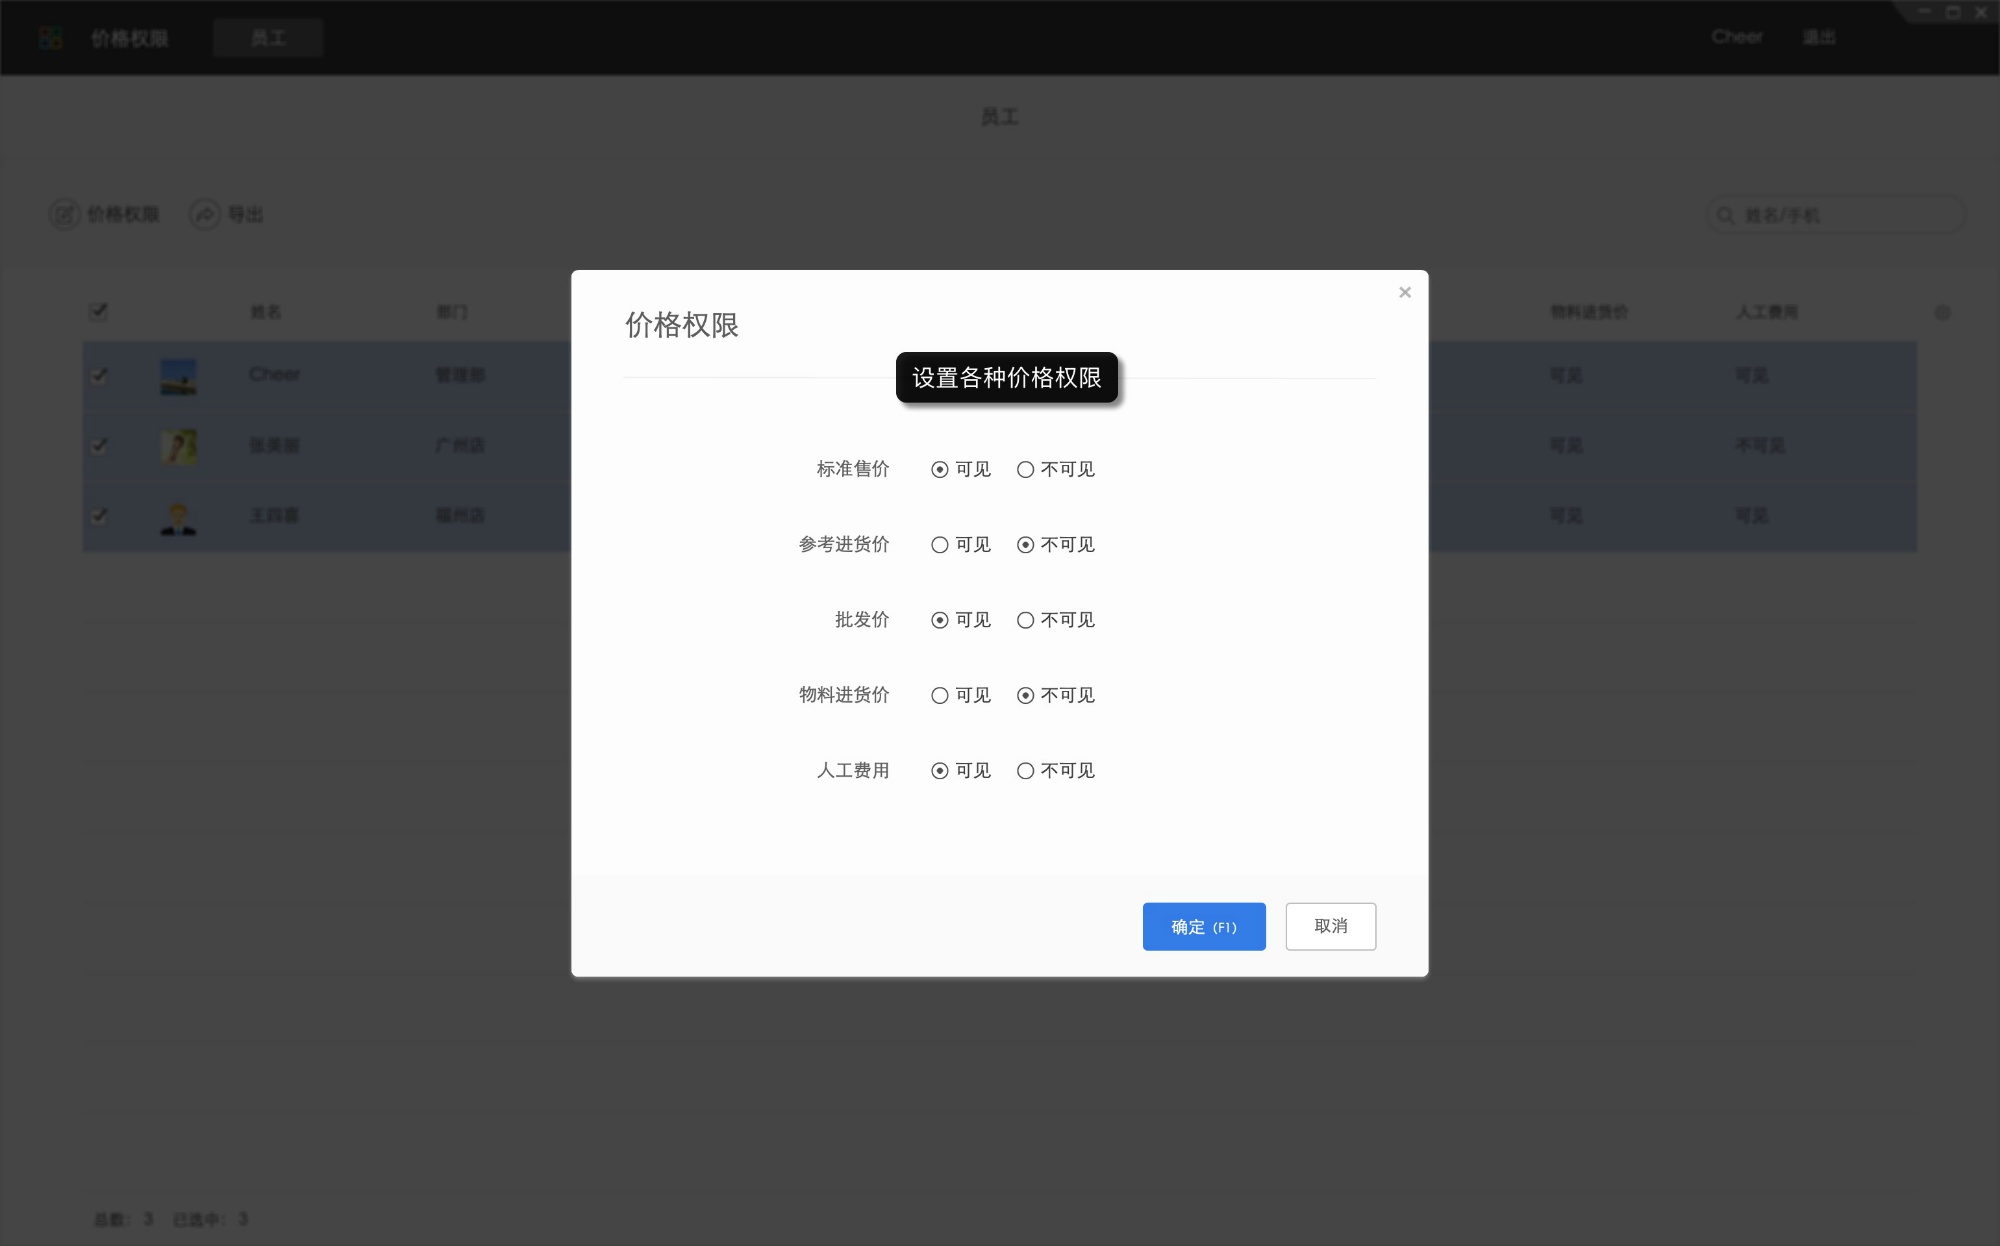Viewport: 2000px width, 1246px height.
Task: Switch to the 员工 tab
Action: pos(267,37)
